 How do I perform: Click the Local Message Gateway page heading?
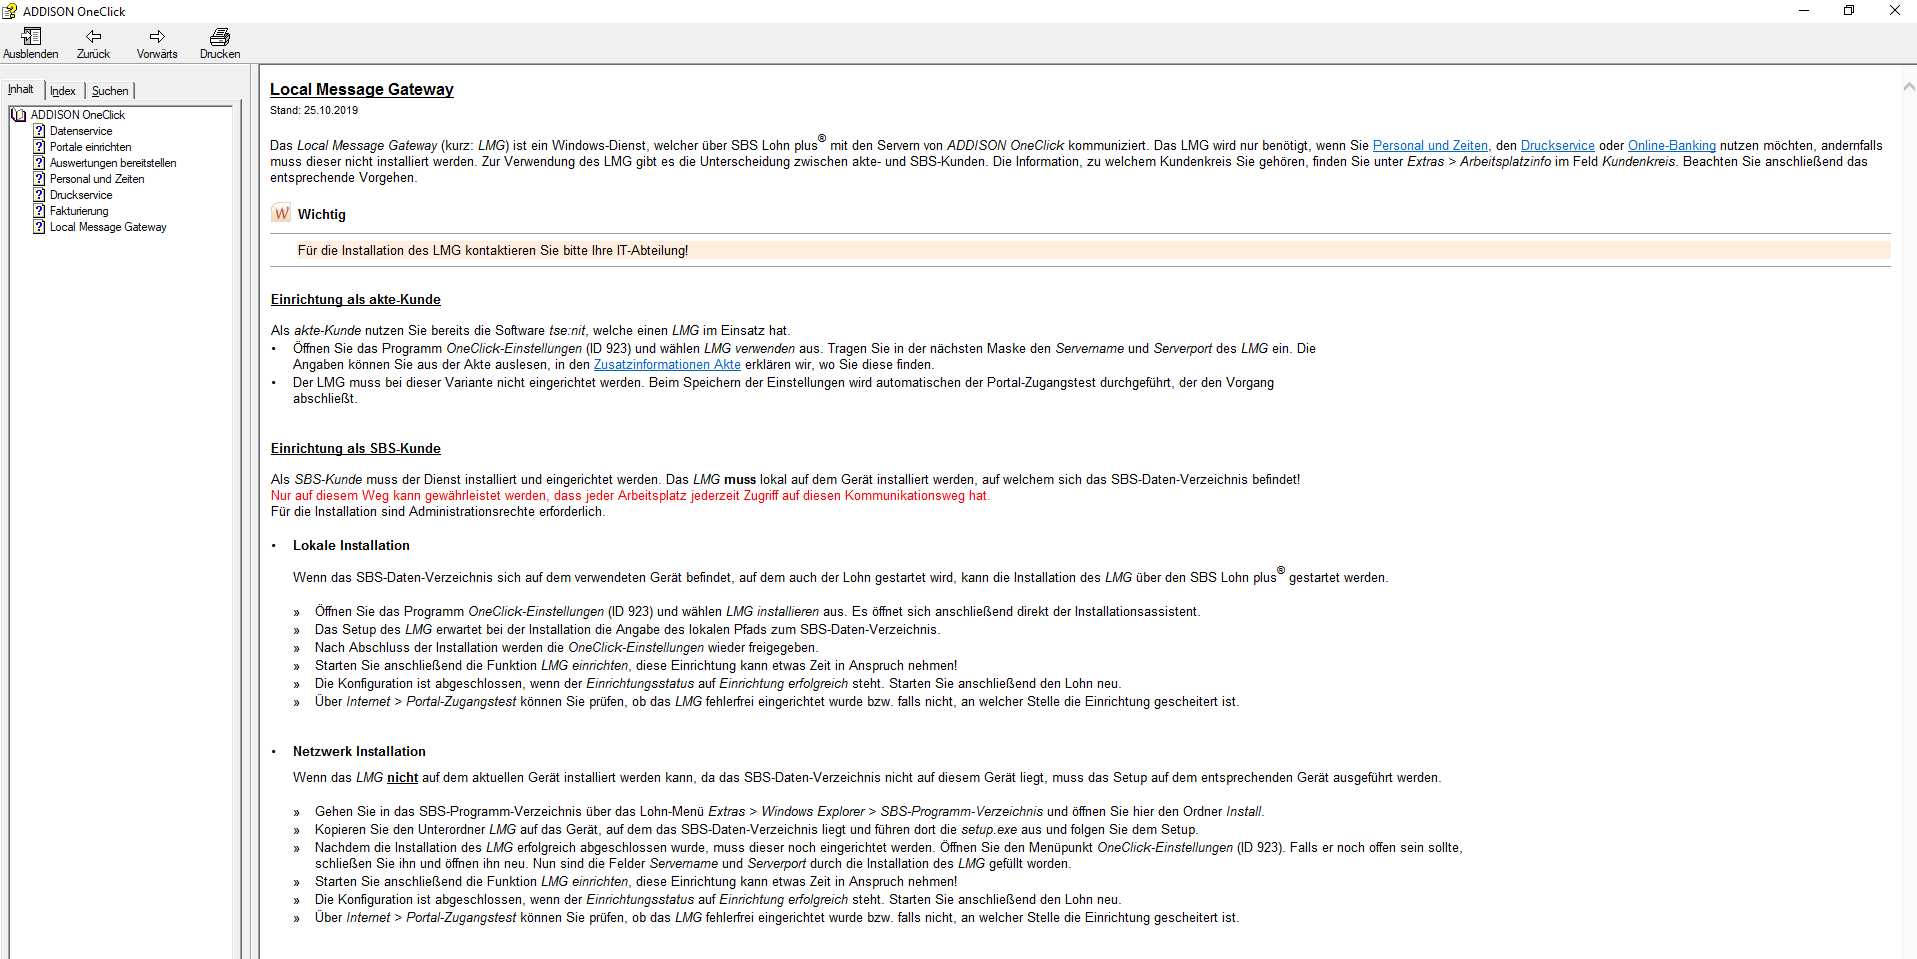[x=362, y=90]
